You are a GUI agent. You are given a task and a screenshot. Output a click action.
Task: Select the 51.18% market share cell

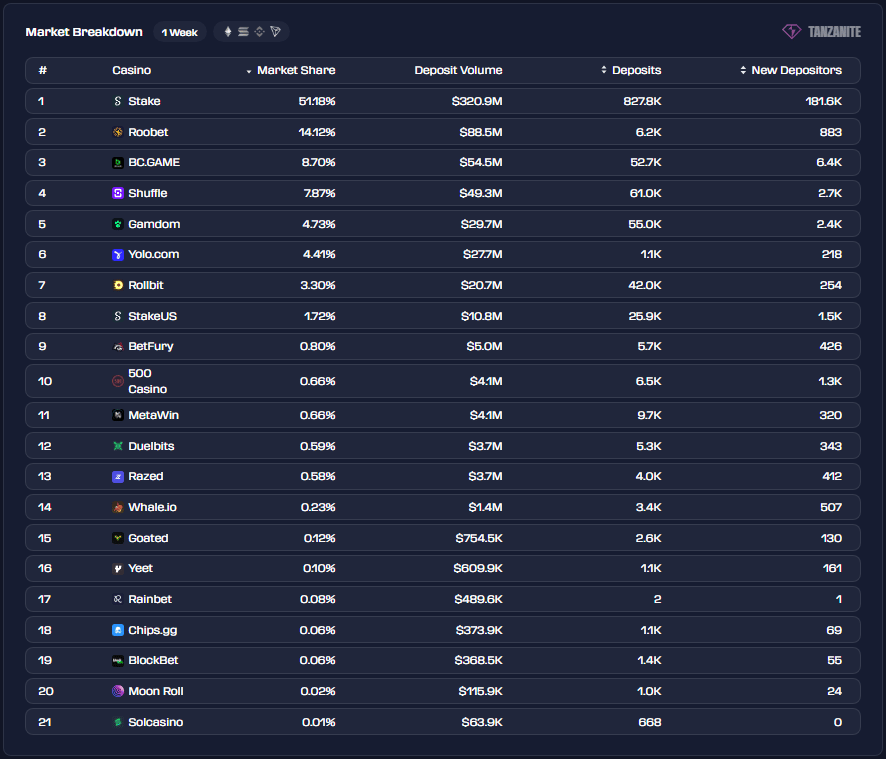(x=317, y=101)
